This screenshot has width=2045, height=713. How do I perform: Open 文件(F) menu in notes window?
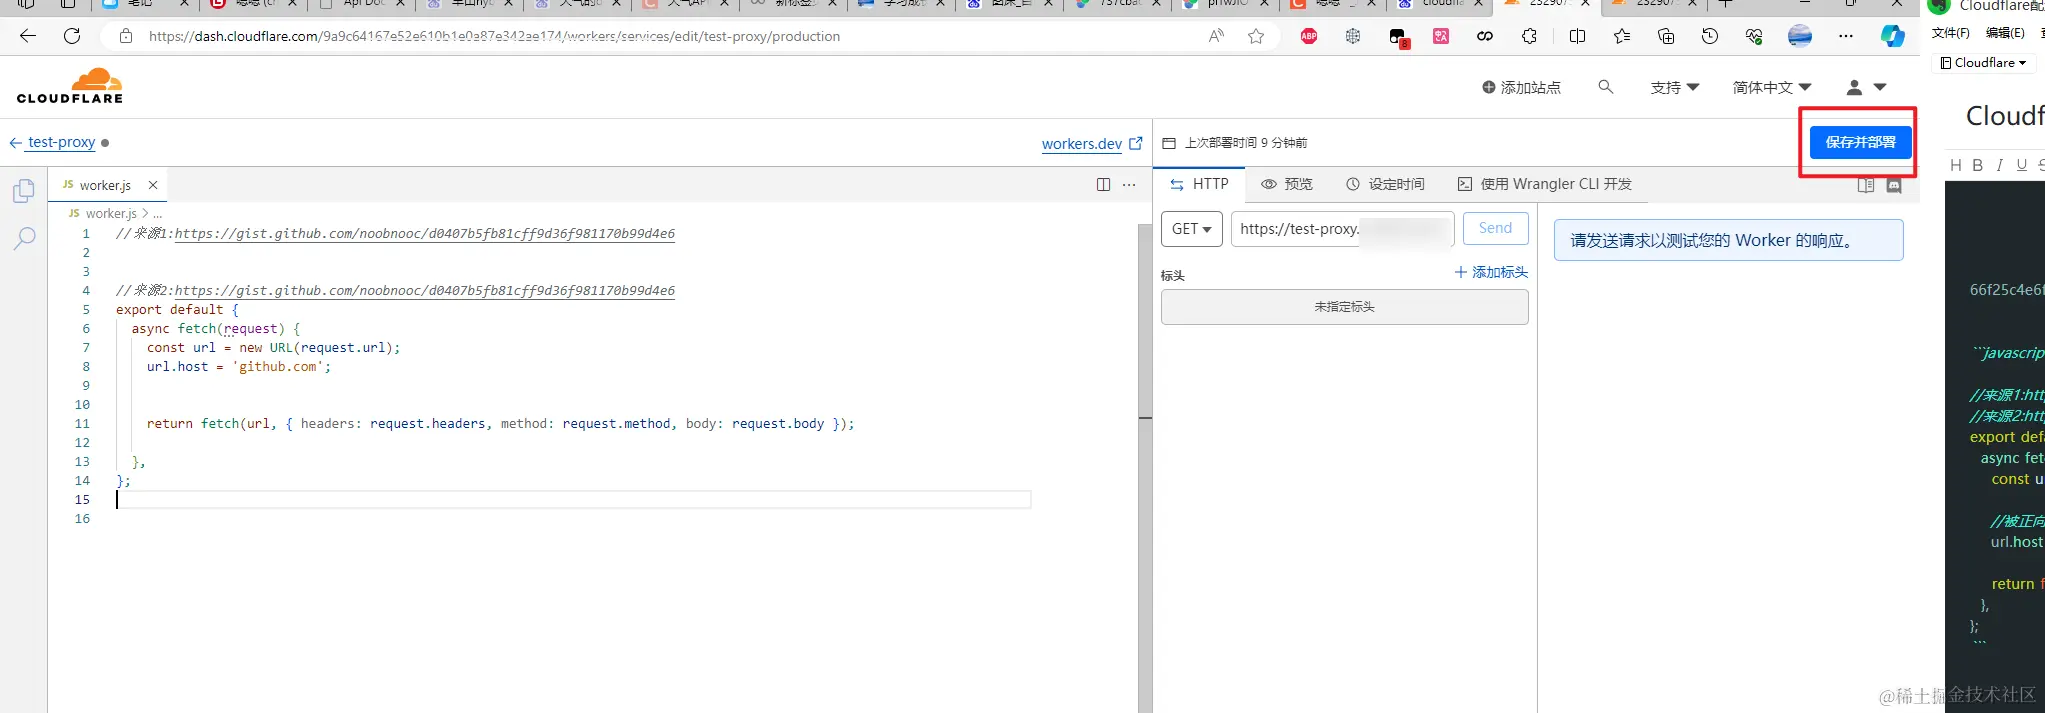[1950, 33]
